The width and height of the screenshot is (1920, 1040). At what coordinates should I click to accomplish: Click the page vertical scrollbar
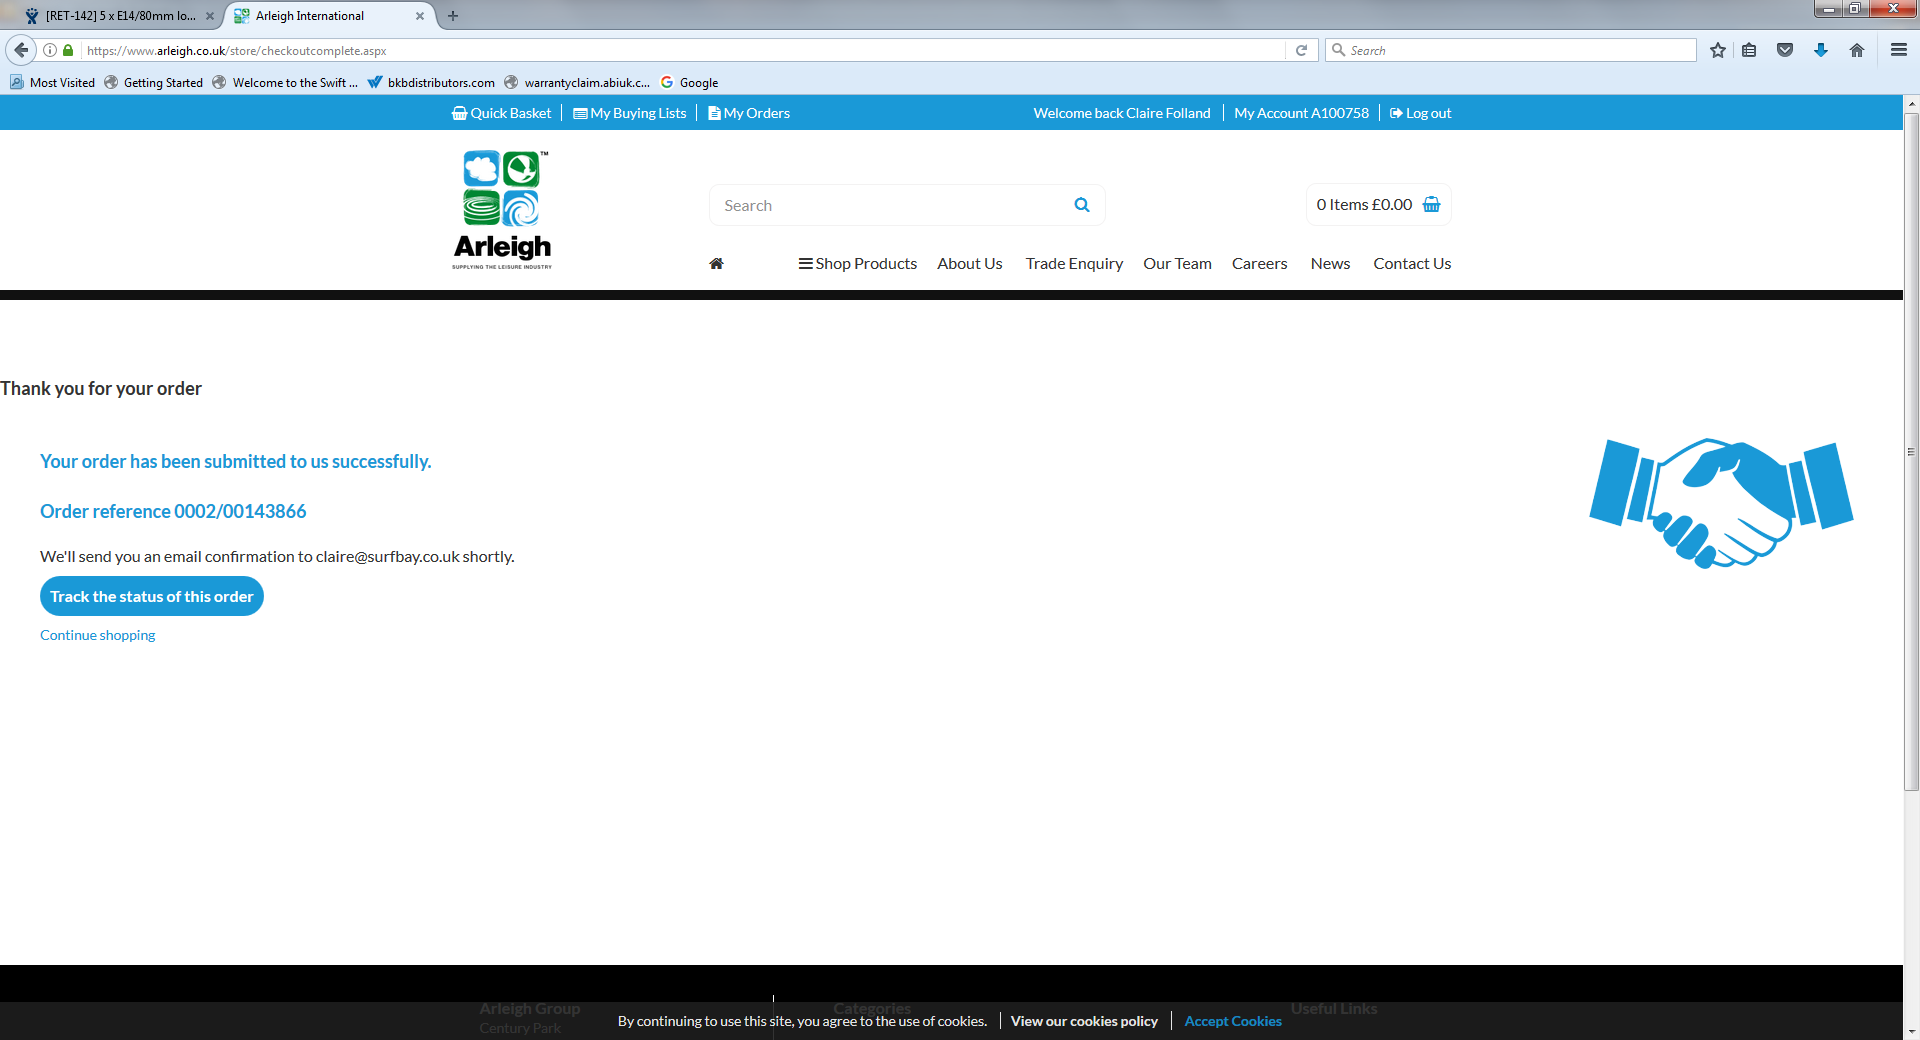(1911, 450)
